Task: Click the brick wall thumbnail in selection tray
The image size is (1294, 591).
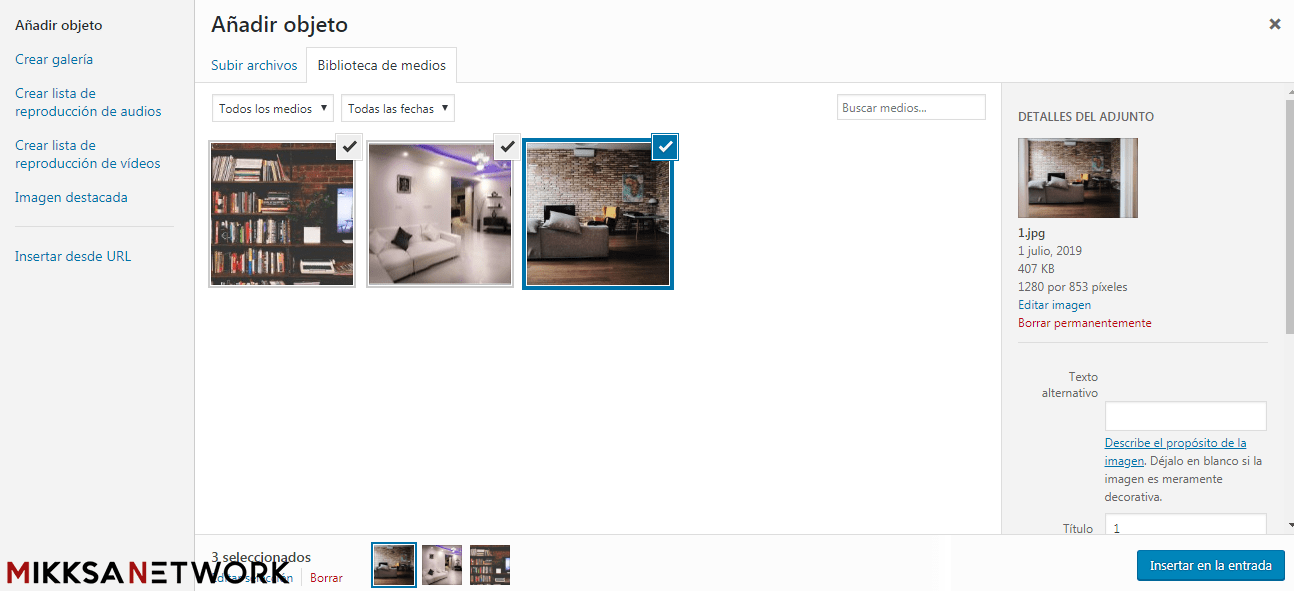Action: [x=394, y=565]
